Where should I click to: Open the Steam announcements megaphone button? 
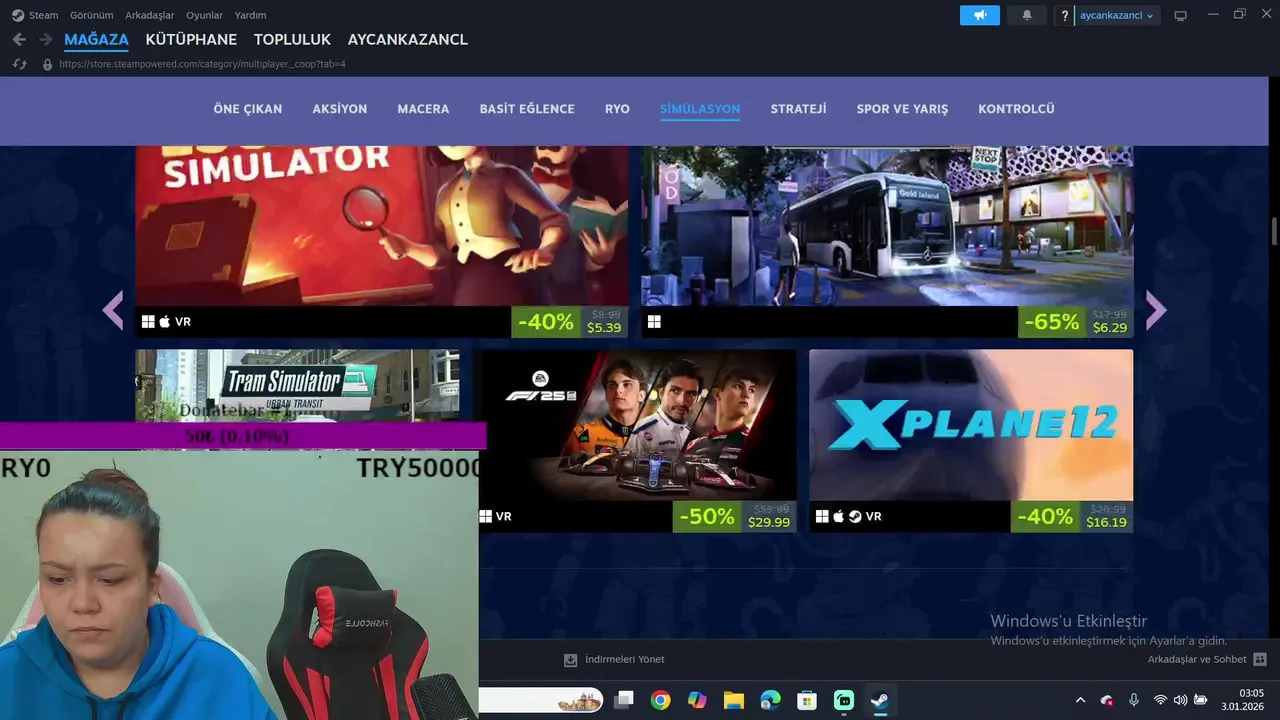[x=979, y=15]
